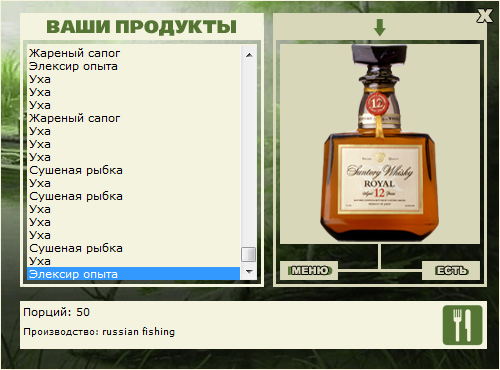The height and width of the screenshot is (370, 500).
Task: Close the products window with X
Action: click(484, 16)
